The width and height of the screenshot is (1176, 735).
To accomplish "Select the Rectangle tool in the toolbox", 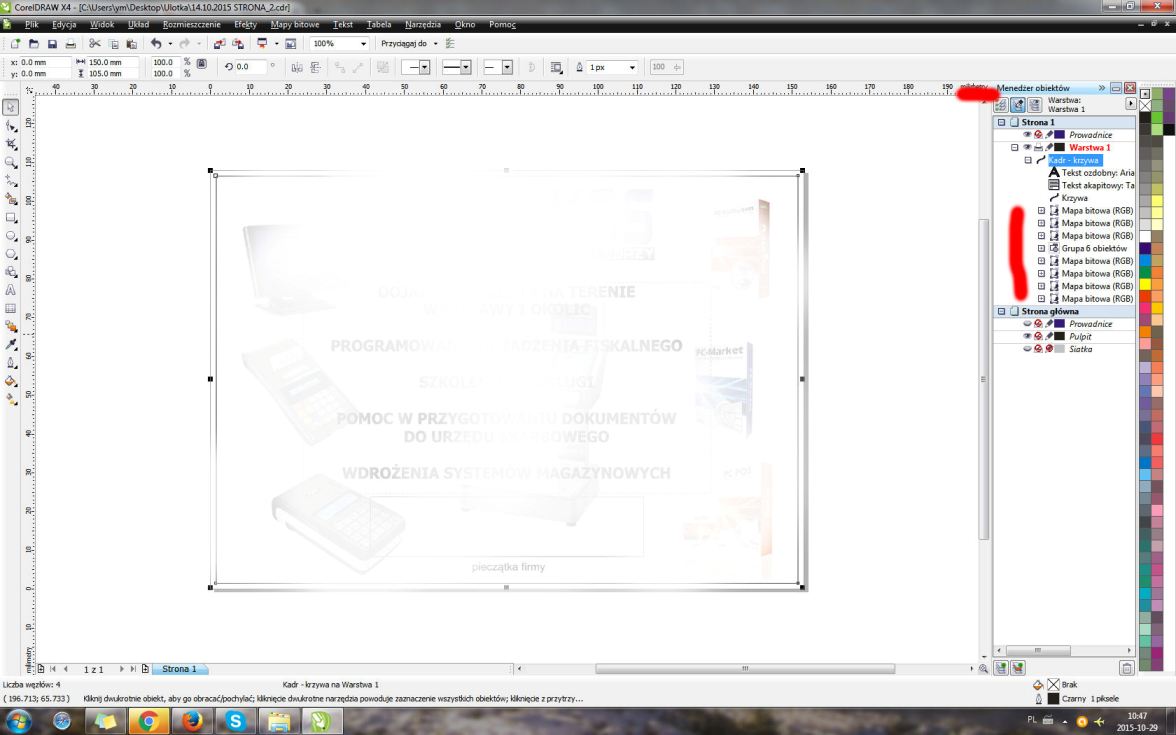I will pos(12,217).
